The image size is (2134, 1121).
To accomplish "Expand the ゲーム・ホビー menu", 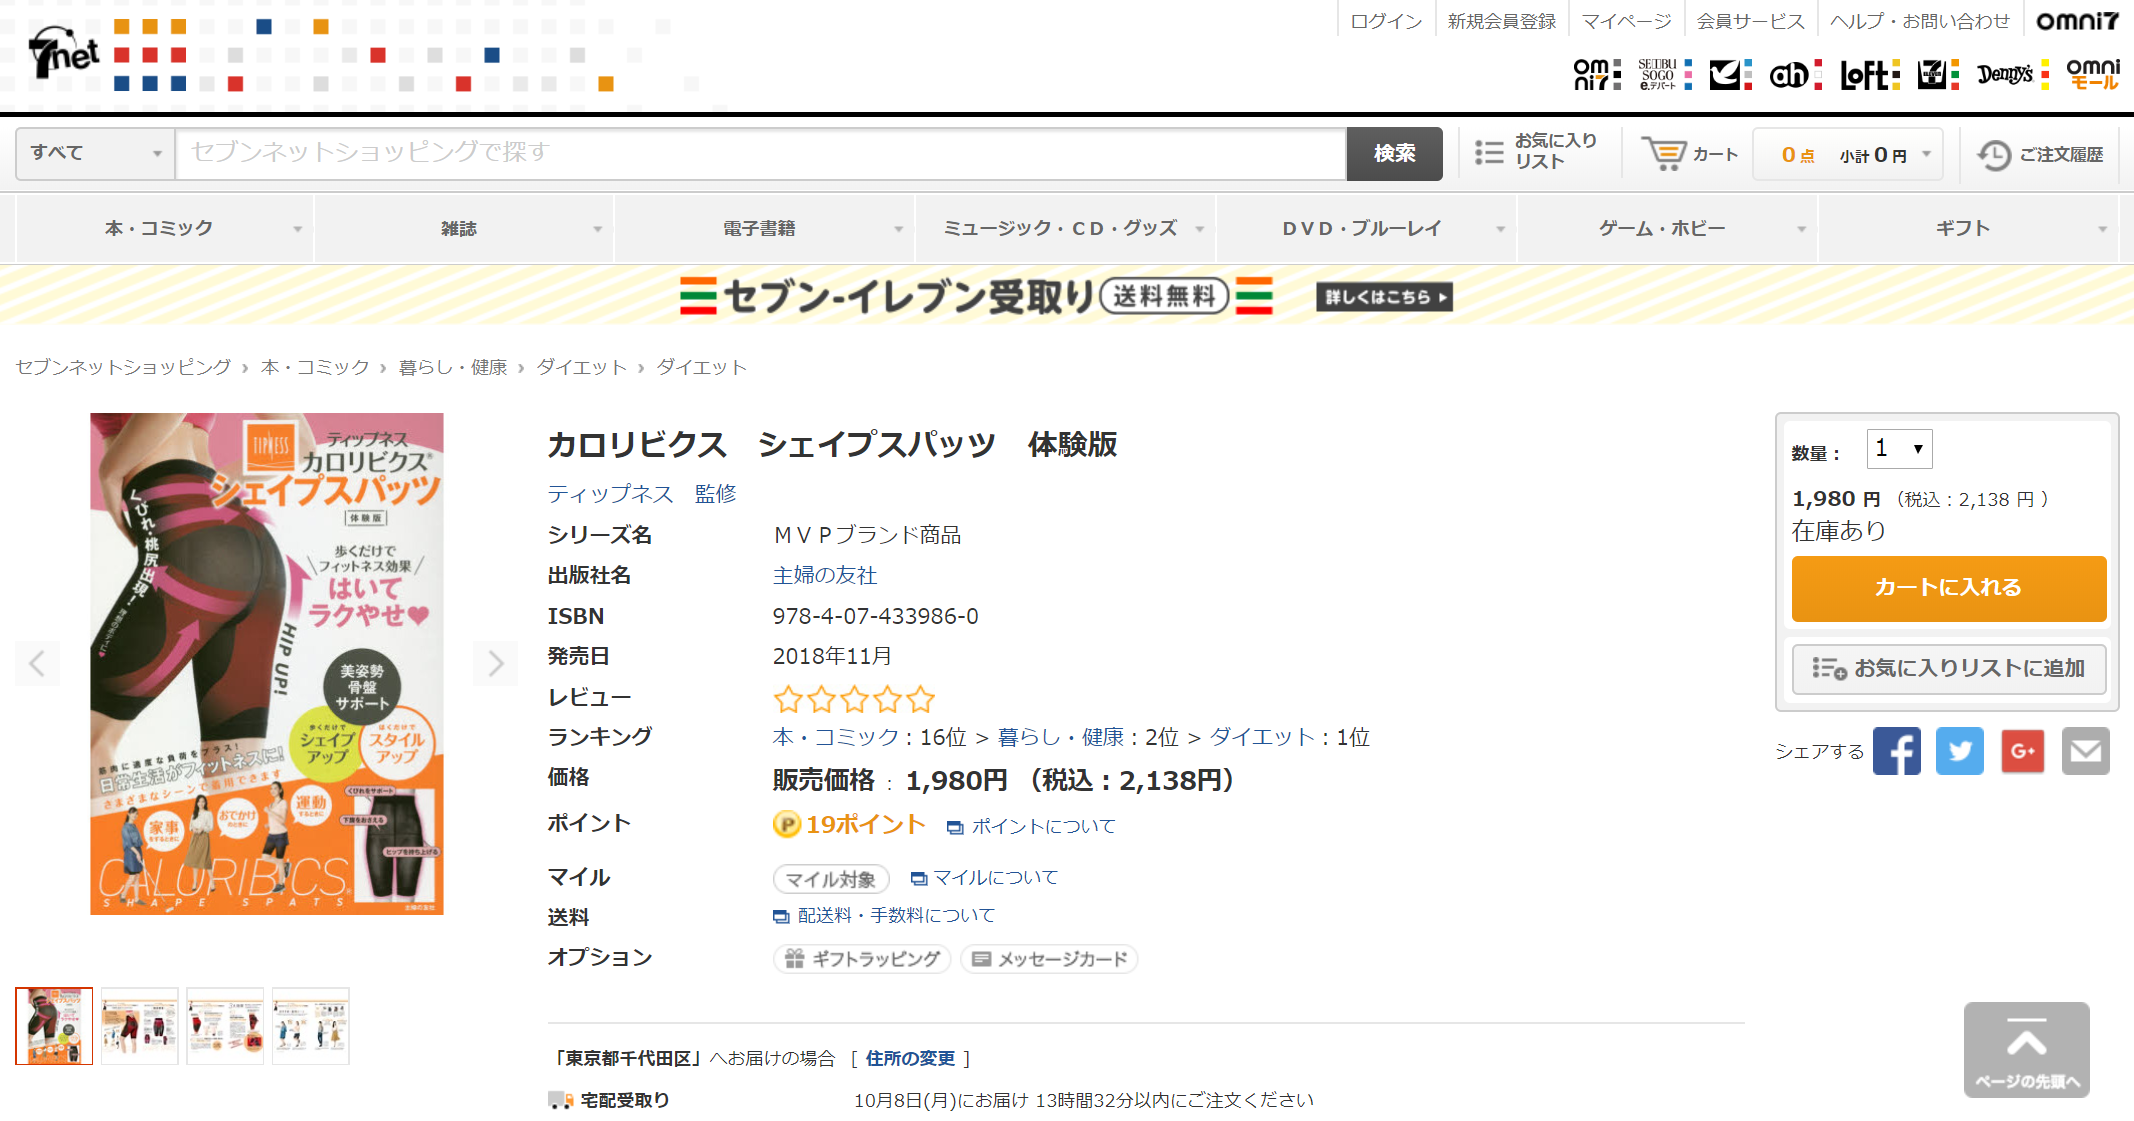I will 1667,229.
